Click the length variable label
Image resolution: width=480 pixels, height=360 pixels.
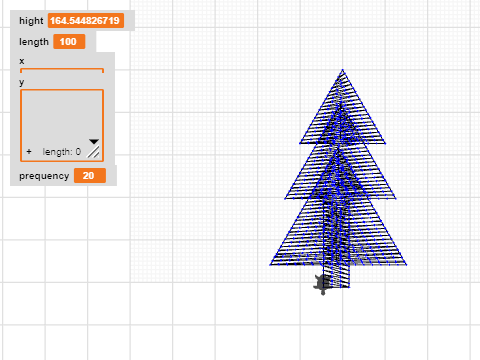pos(34,42)
